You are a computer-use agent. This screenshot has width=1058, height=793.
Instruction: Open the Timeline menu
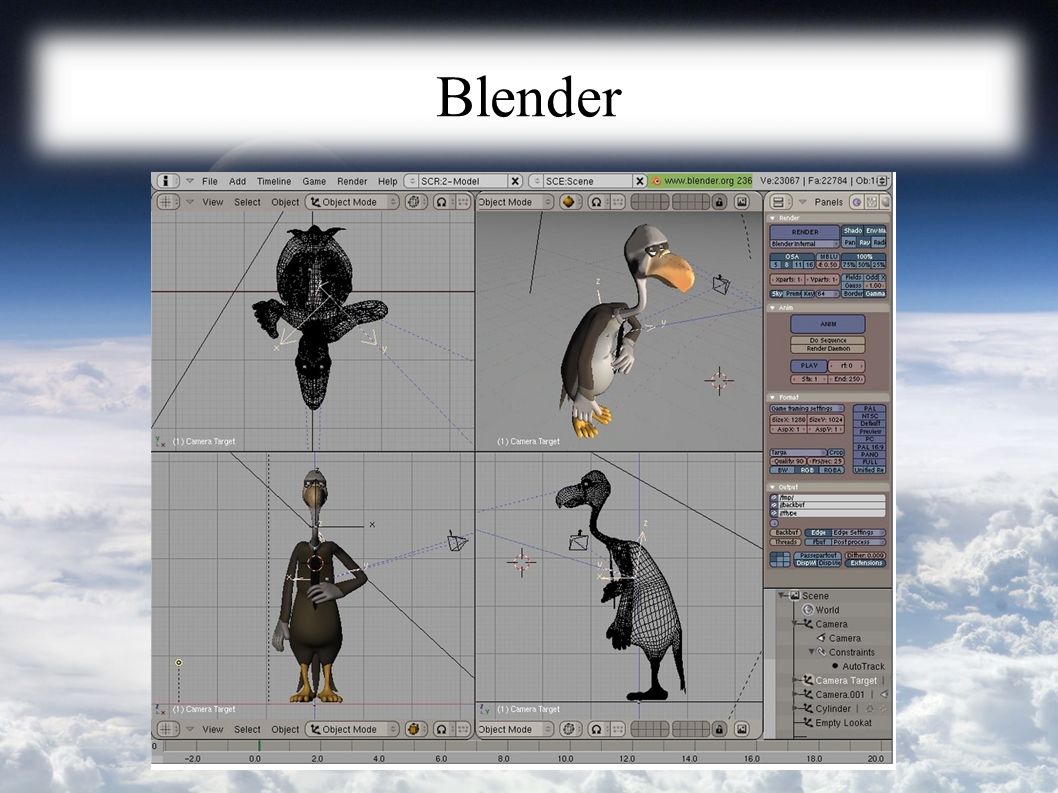[274, 181]
